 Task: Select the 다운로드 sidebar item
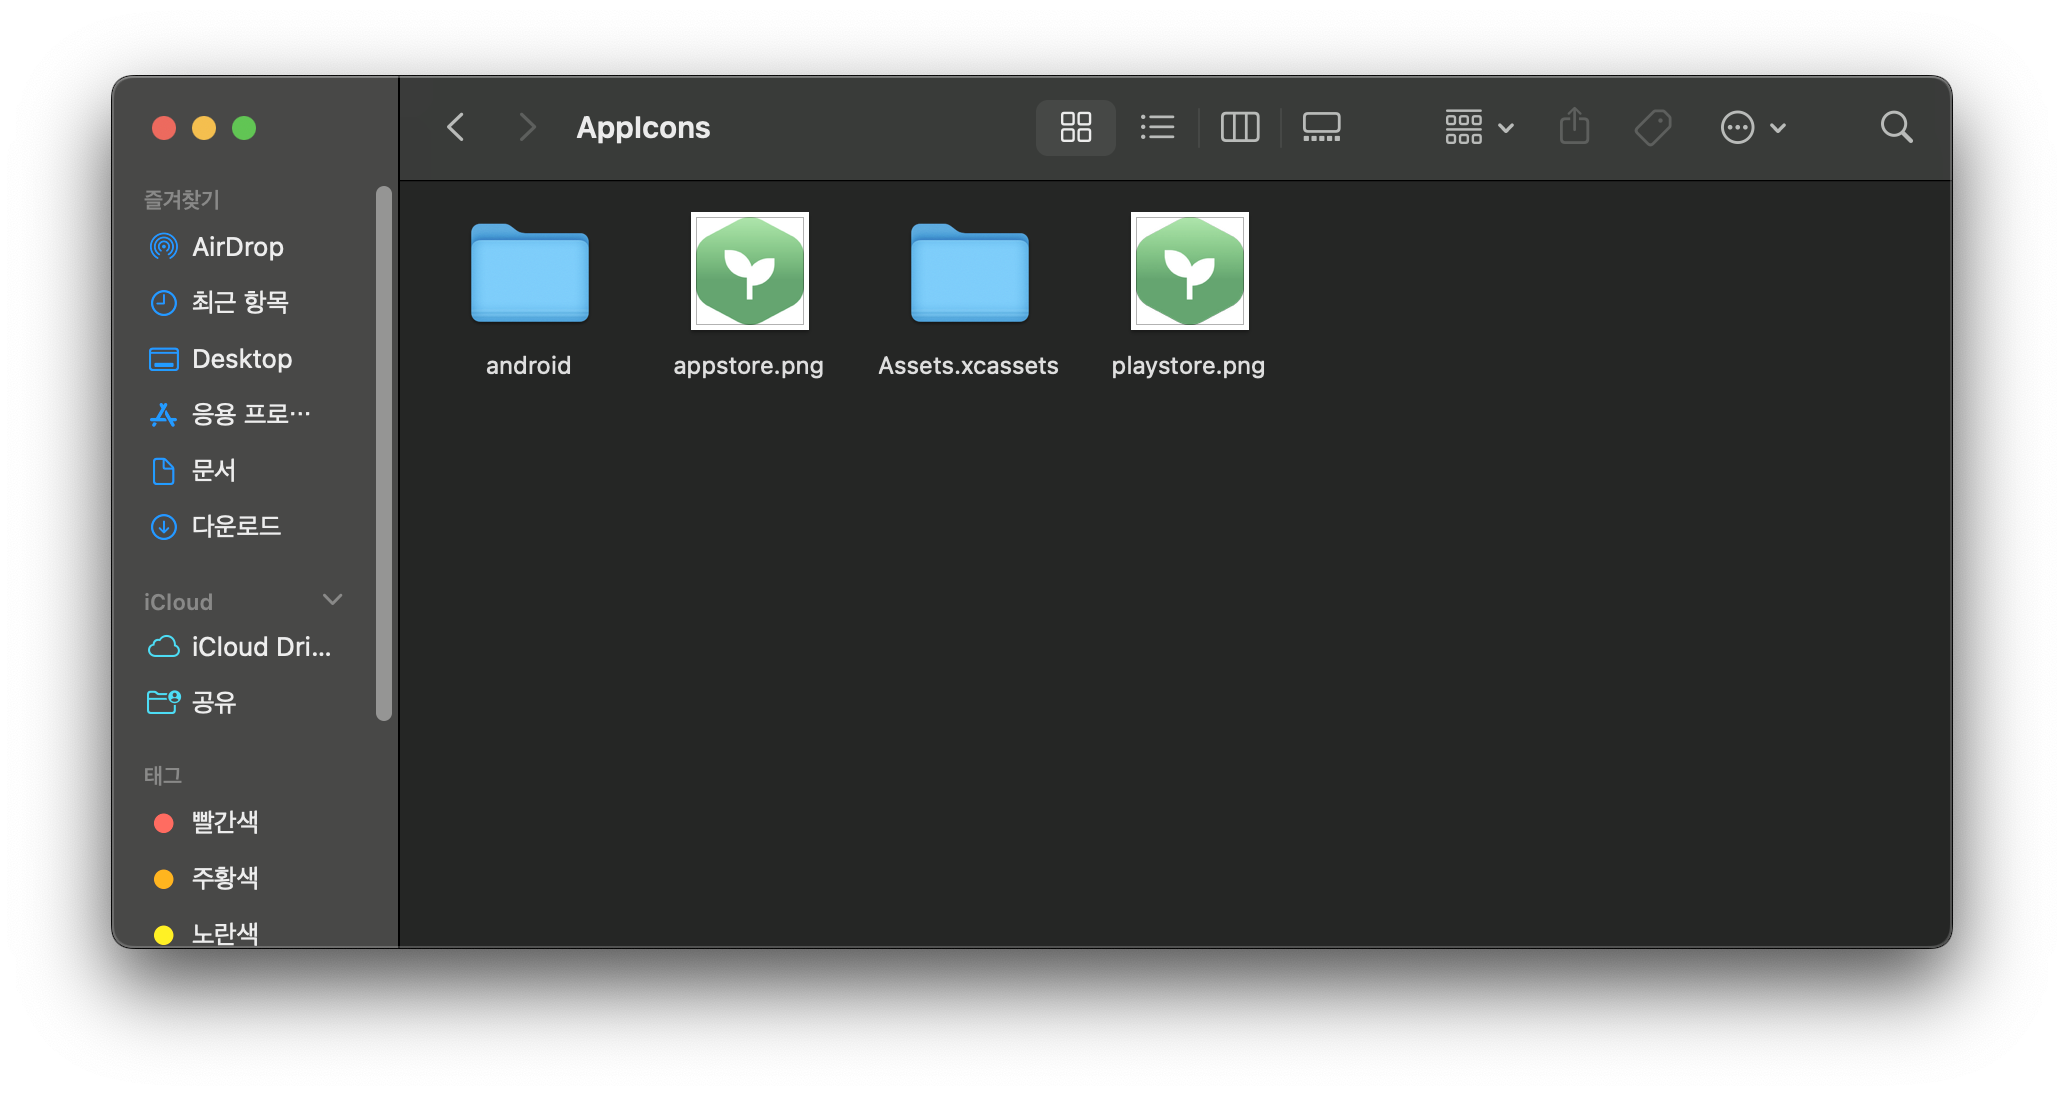coord(236,526)
